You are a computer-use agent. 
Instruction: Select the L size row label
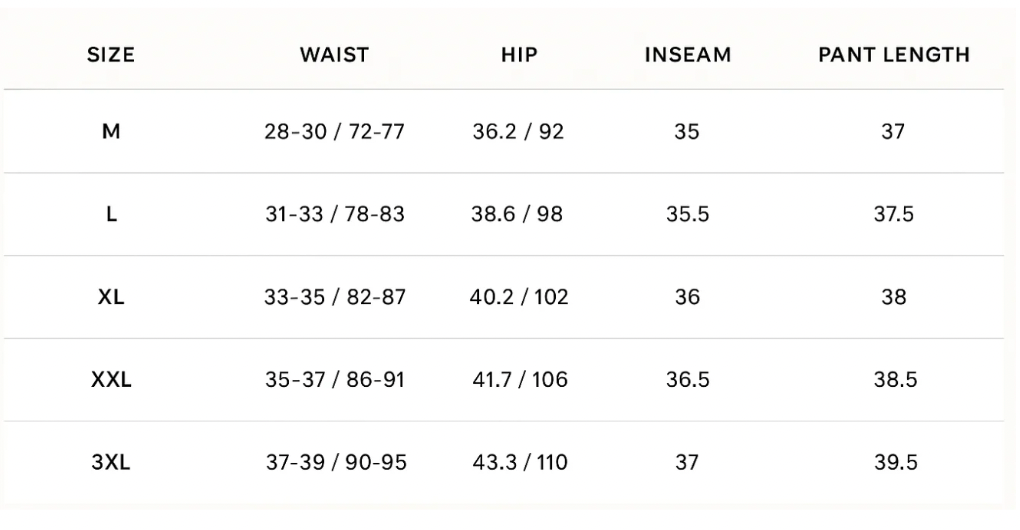111,214
